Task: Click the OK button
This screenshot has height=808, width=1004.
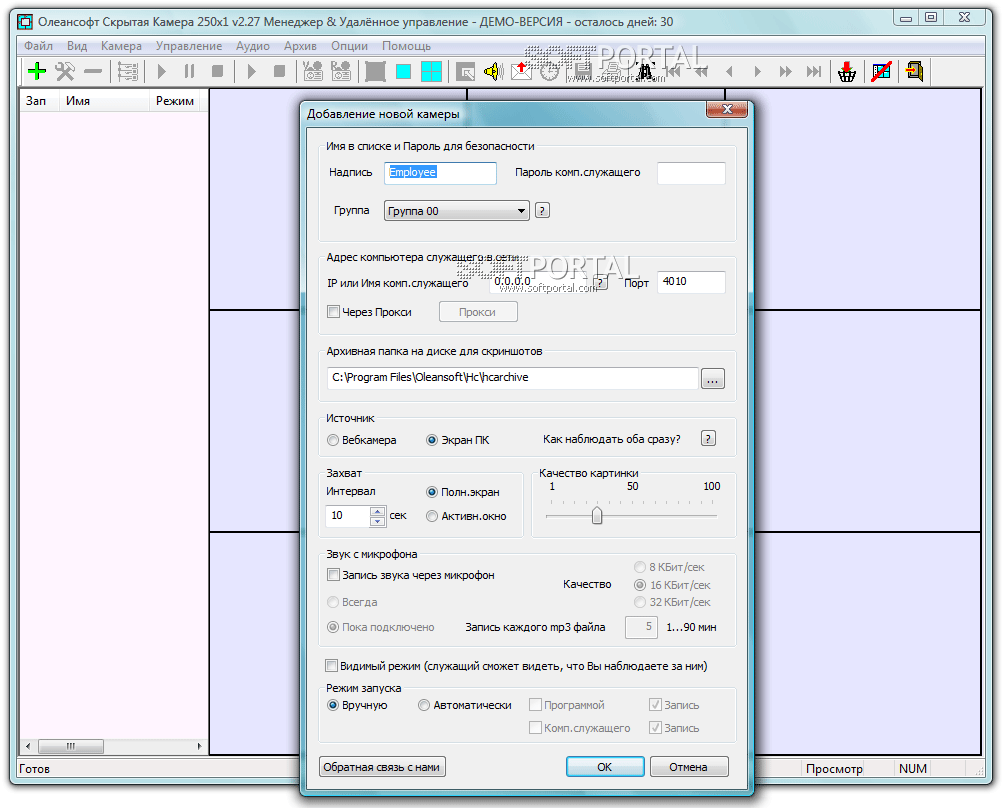Action: point(605,766)
